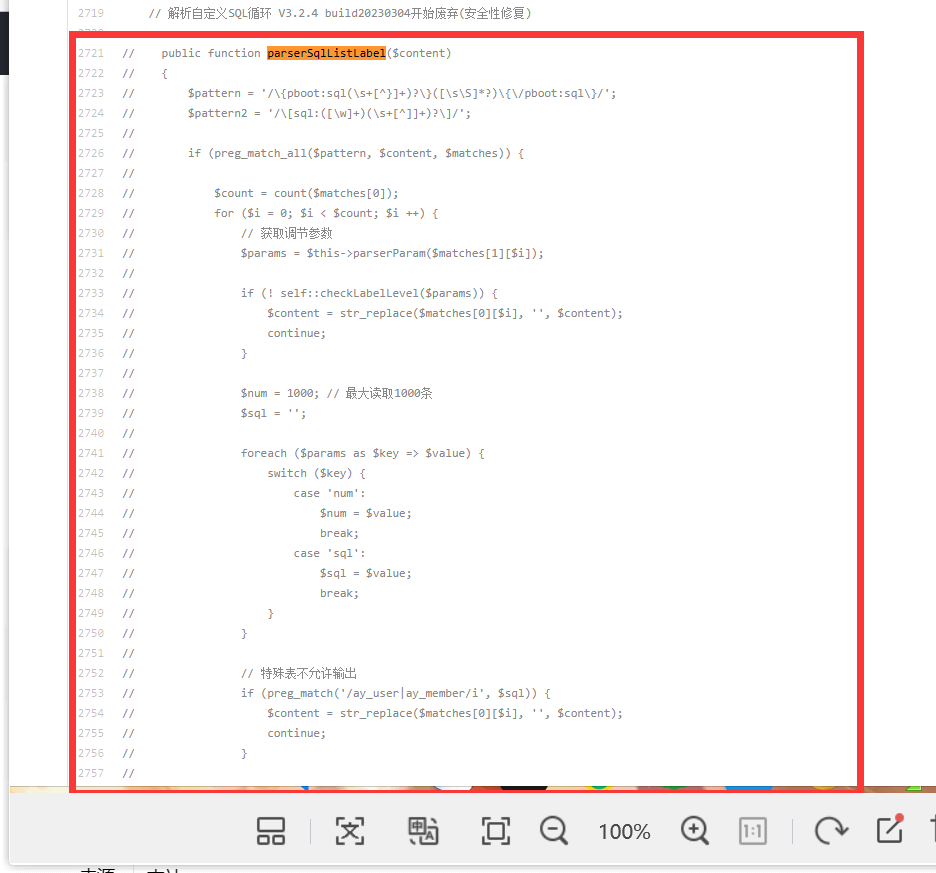This screenshot has width=936, height=873.
Task: Zoom in using the plus magnifier
Action: pyautogui.click(x=695, y=831)
